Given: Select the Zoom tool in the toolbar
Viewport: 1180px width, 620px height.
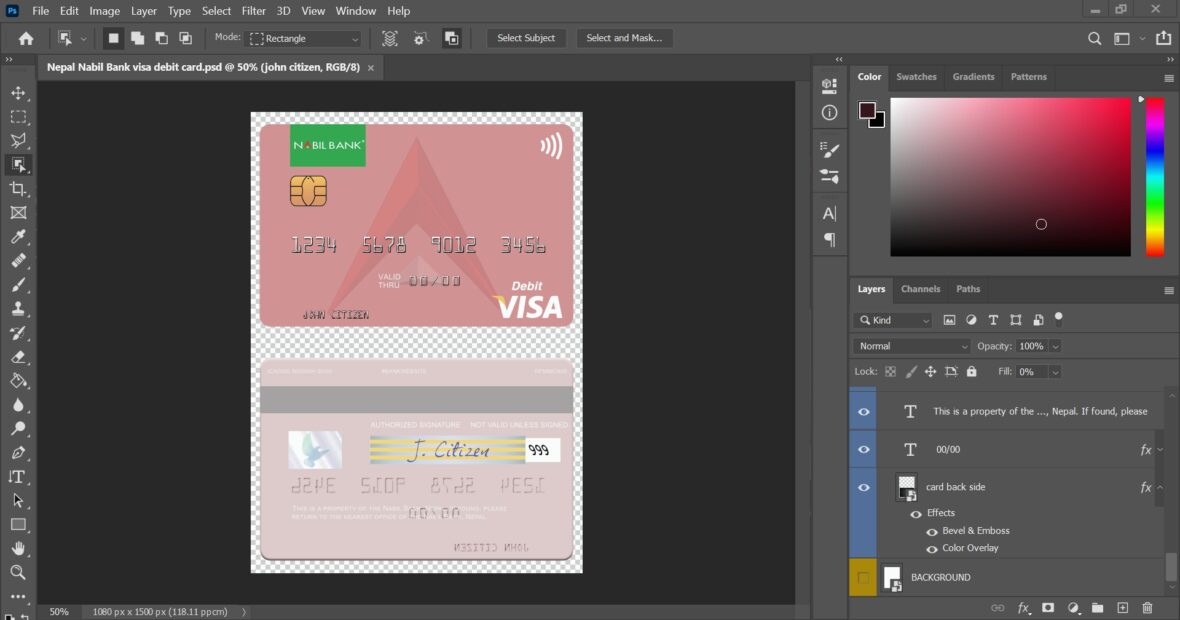Looking at the screenshot, I should 18,572.
